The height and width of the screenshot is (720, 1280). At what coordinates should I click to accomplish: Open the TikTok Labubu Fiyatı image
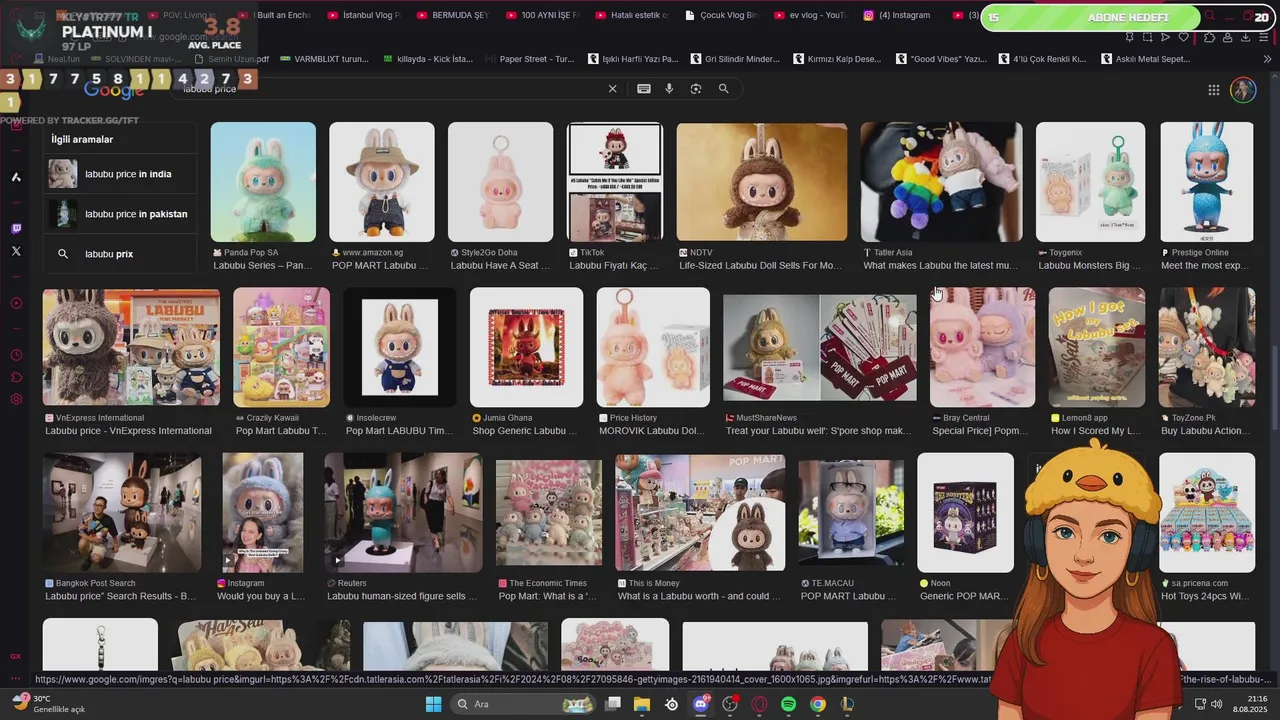[x=615, y=182]
